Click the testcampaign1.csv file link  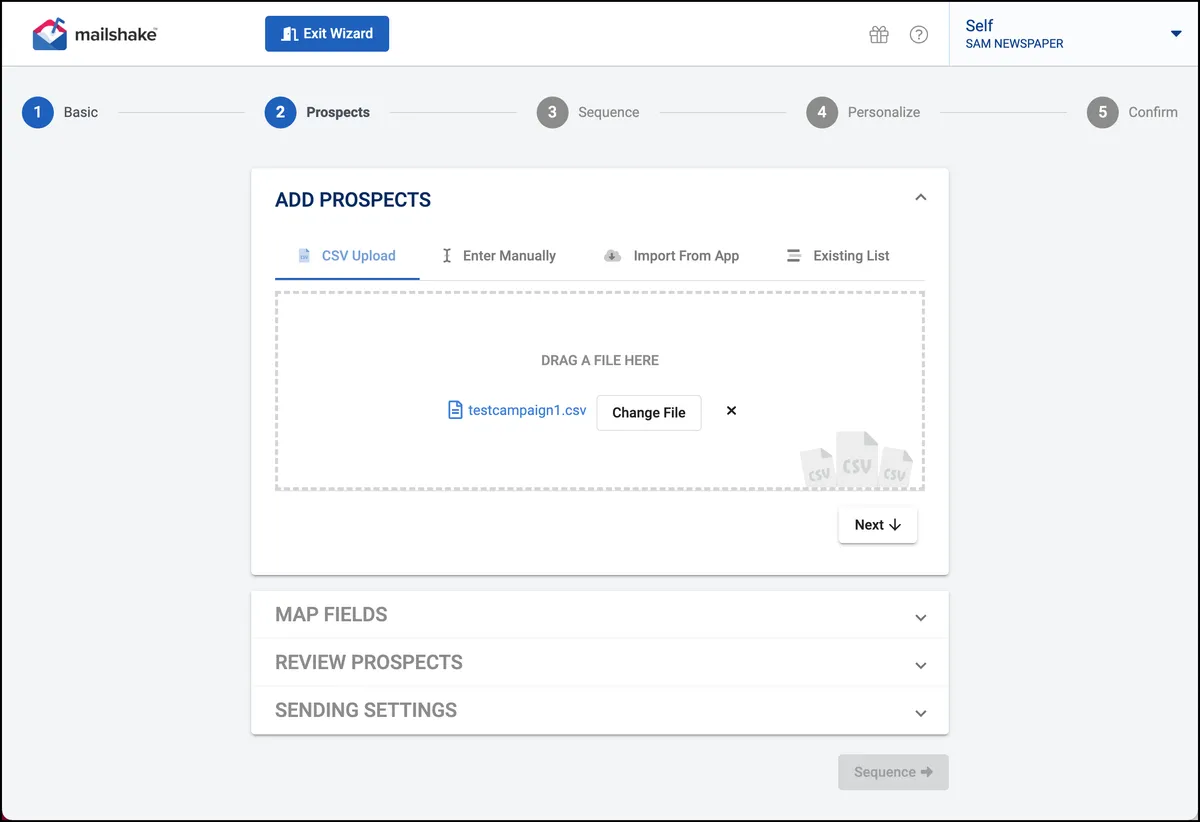click(x=517, y=410)
